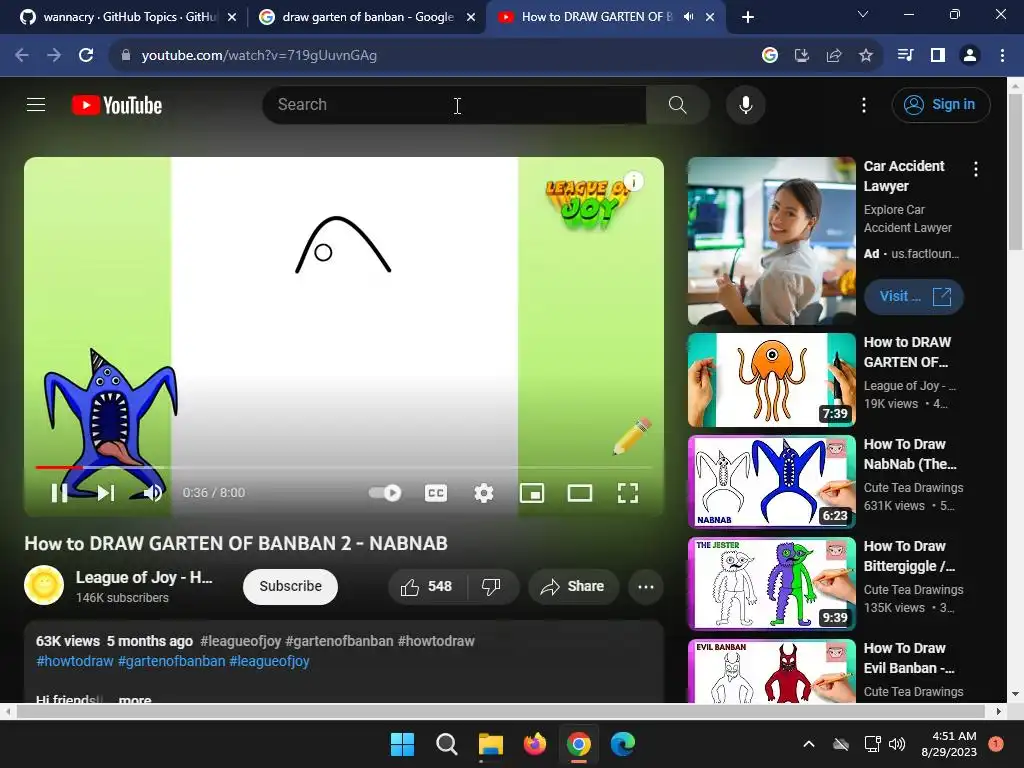Install app icon in address bar
This screenshot has height=768, width=1024.
coord(801,56)
